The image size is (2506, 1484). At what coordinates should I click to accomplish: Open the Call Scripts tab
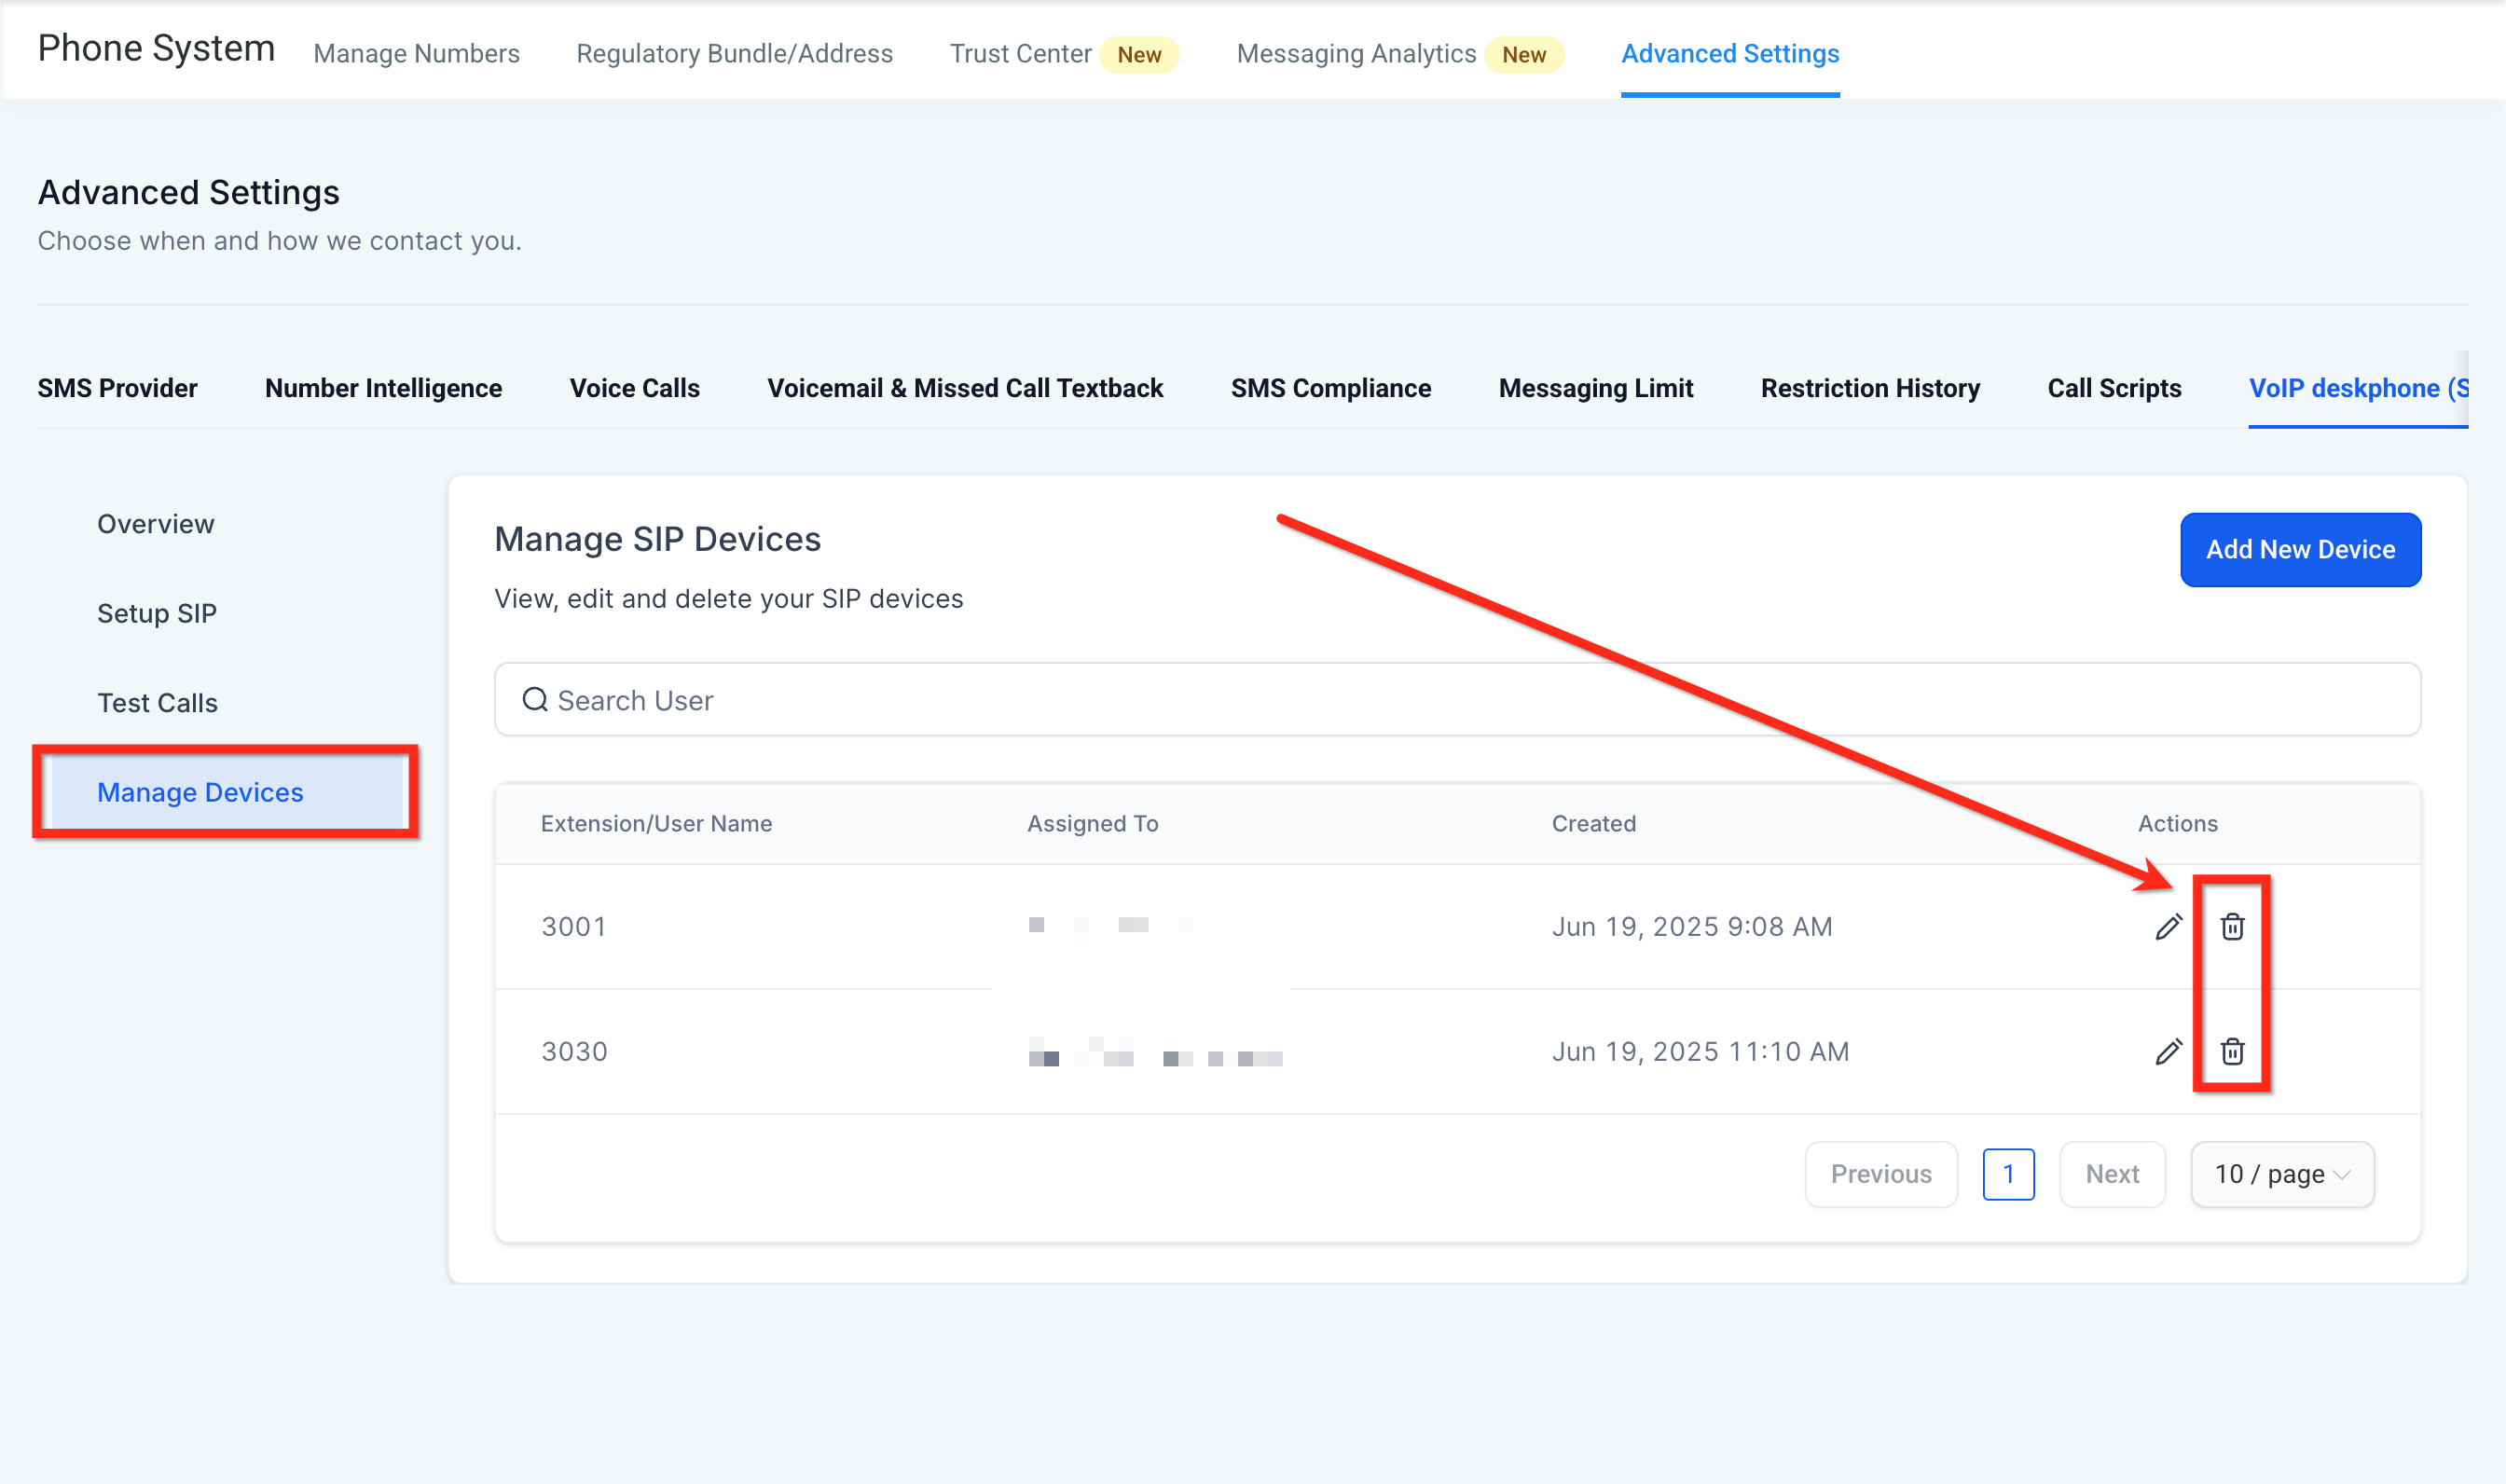tap(2113, 388)
